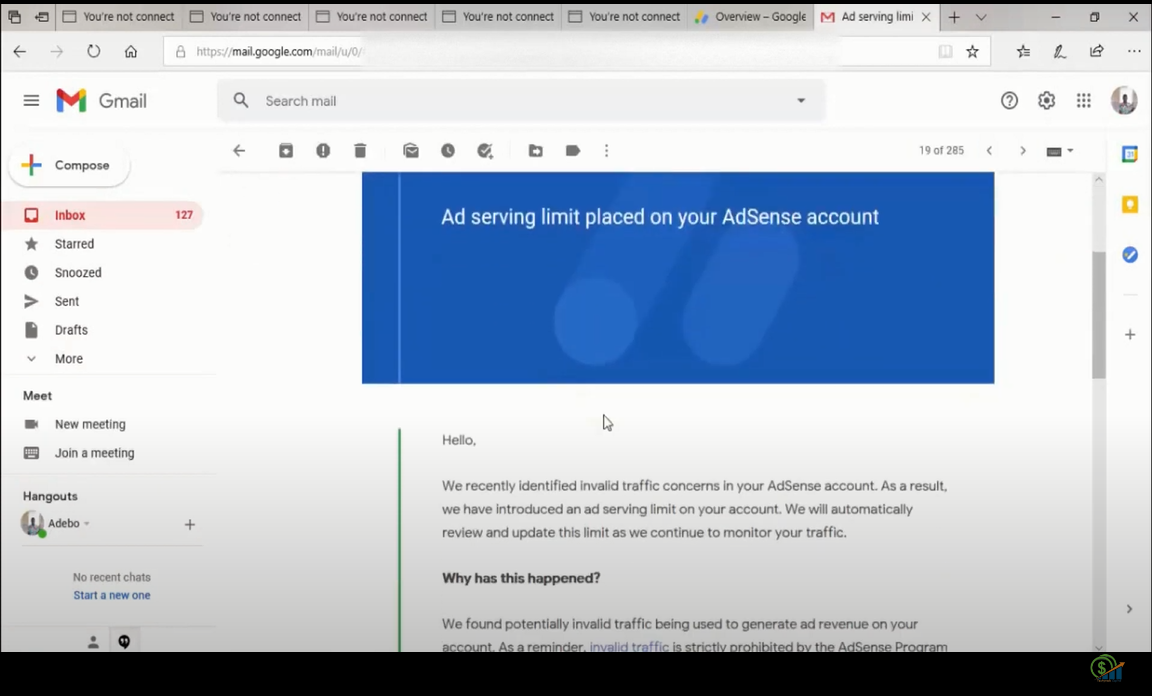
Task: Close the Ad serving limit tab
Action: (926, 17)
